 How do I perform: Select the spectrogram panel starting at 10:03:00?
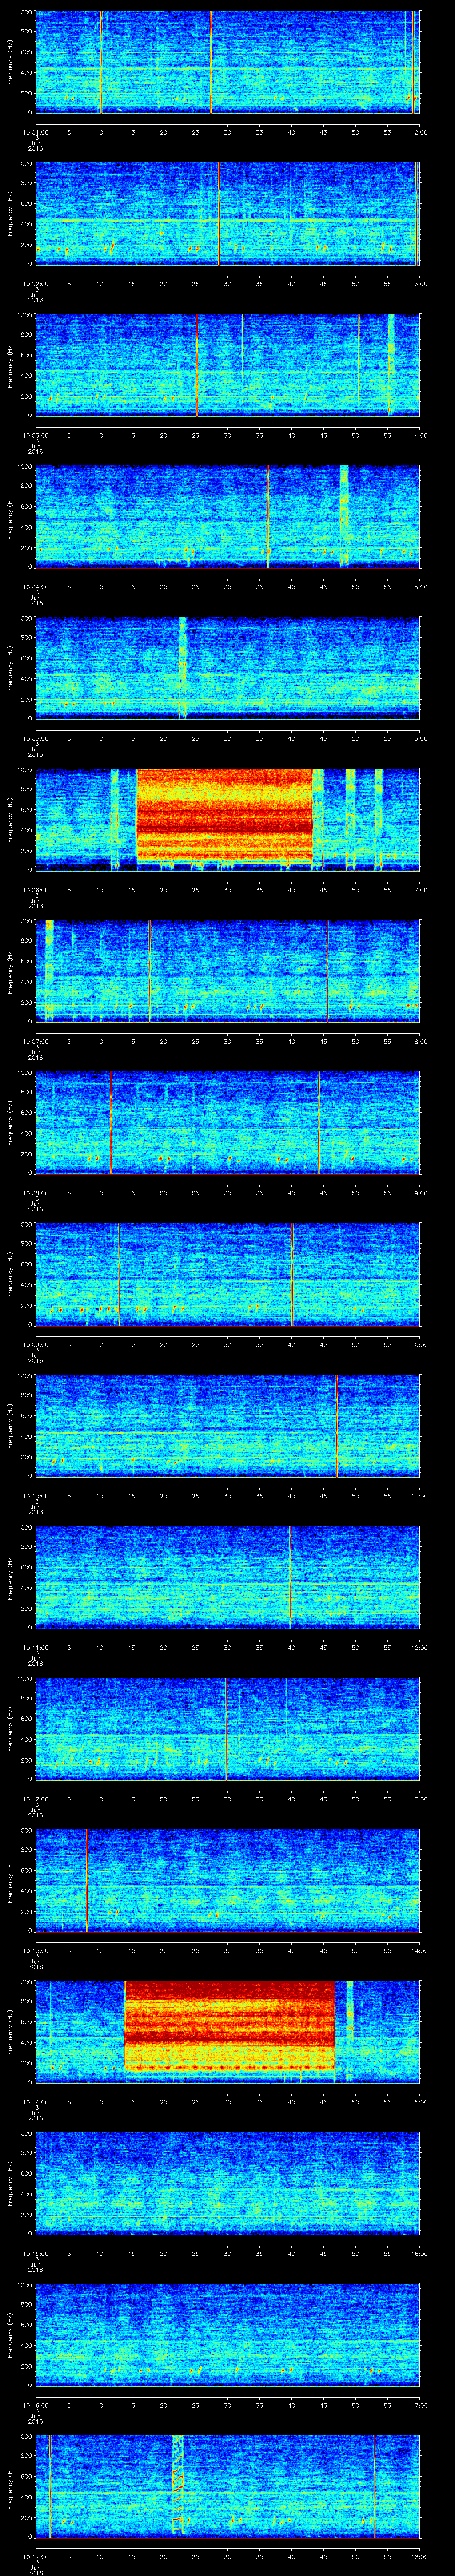coord(228,365)
